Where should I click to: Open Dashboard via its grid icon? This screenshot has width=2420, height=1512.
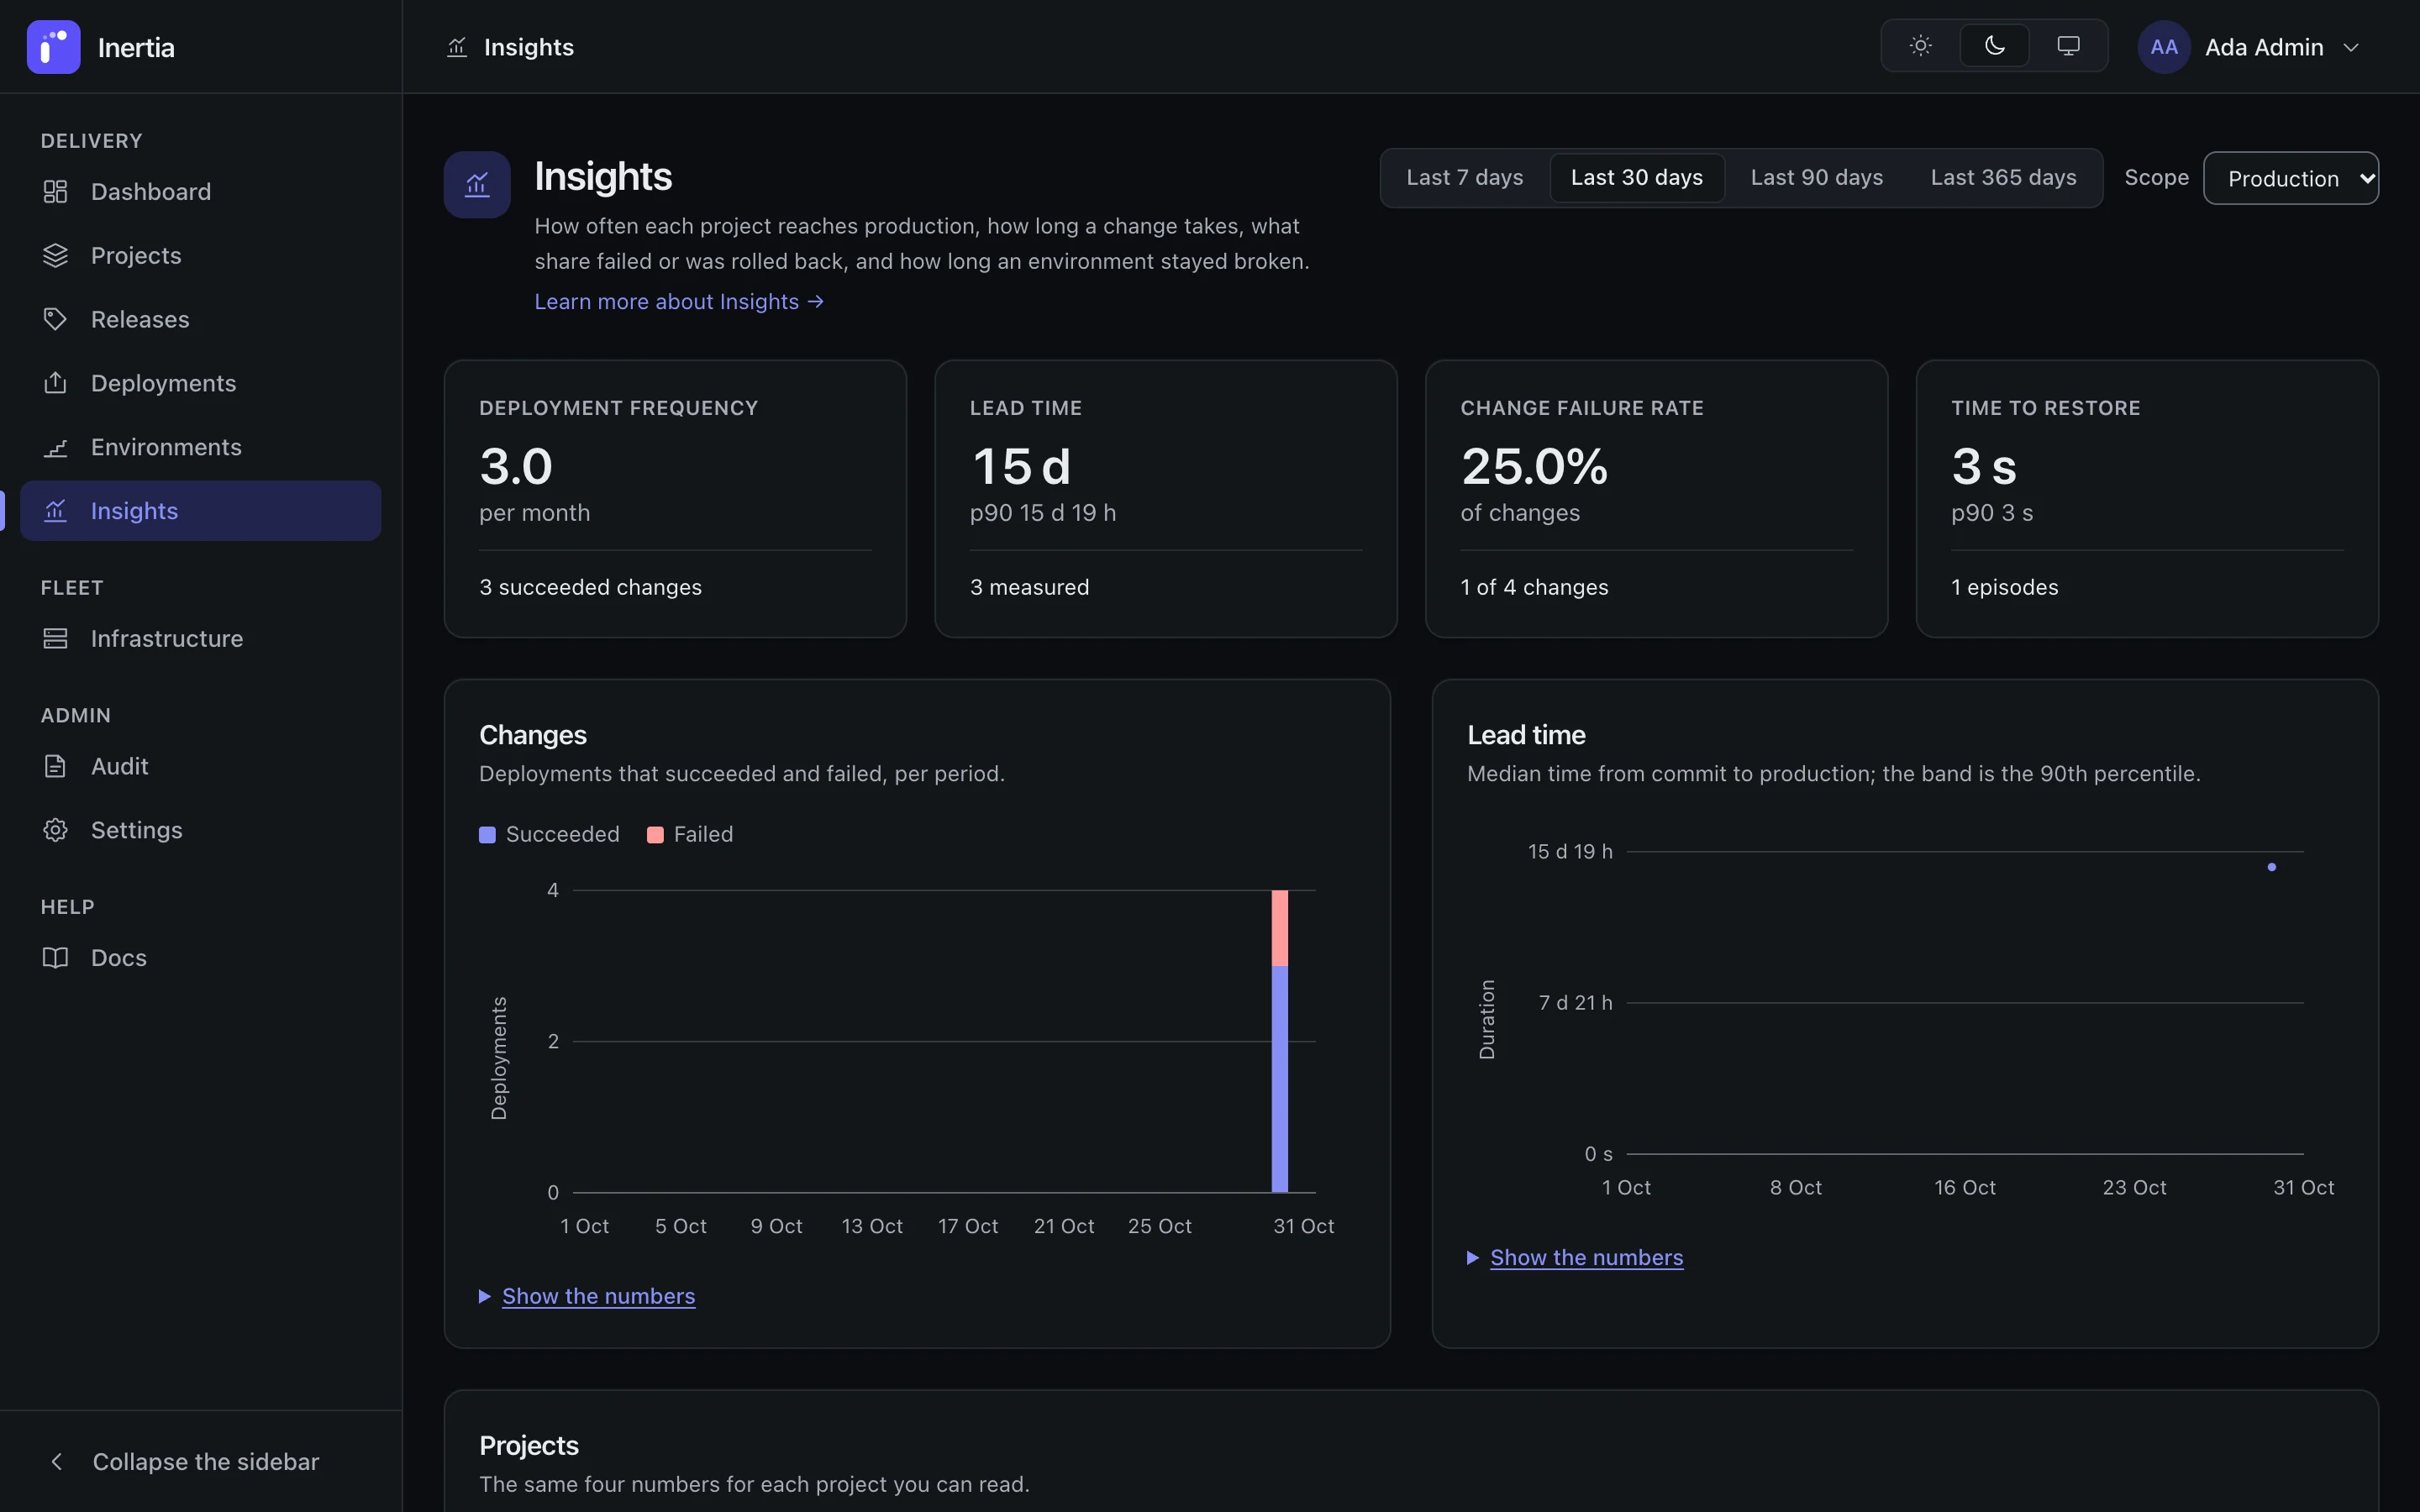click(x=55, y=191)
